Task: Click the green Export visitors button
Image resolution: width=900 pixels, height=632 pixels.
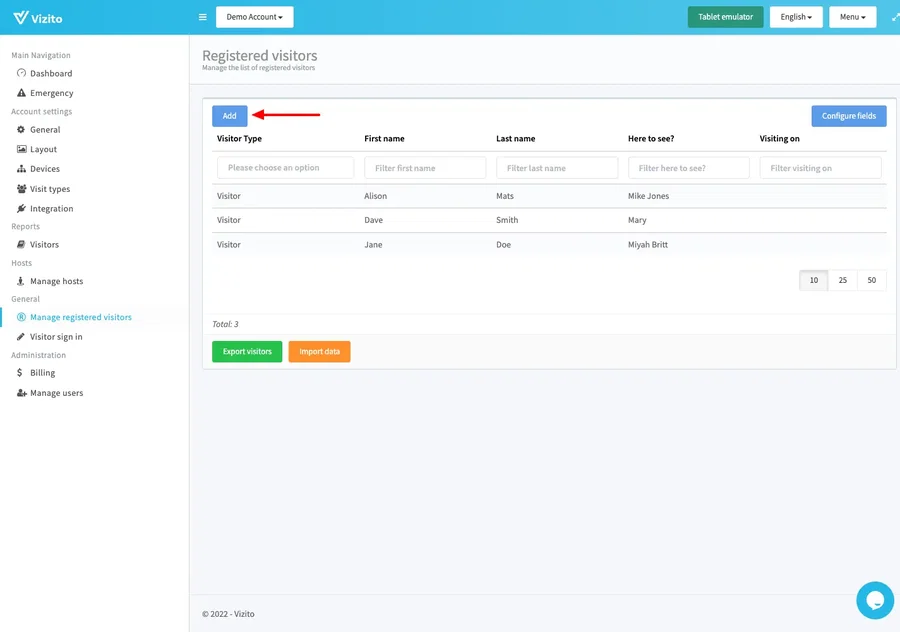Action: (247, 352)
